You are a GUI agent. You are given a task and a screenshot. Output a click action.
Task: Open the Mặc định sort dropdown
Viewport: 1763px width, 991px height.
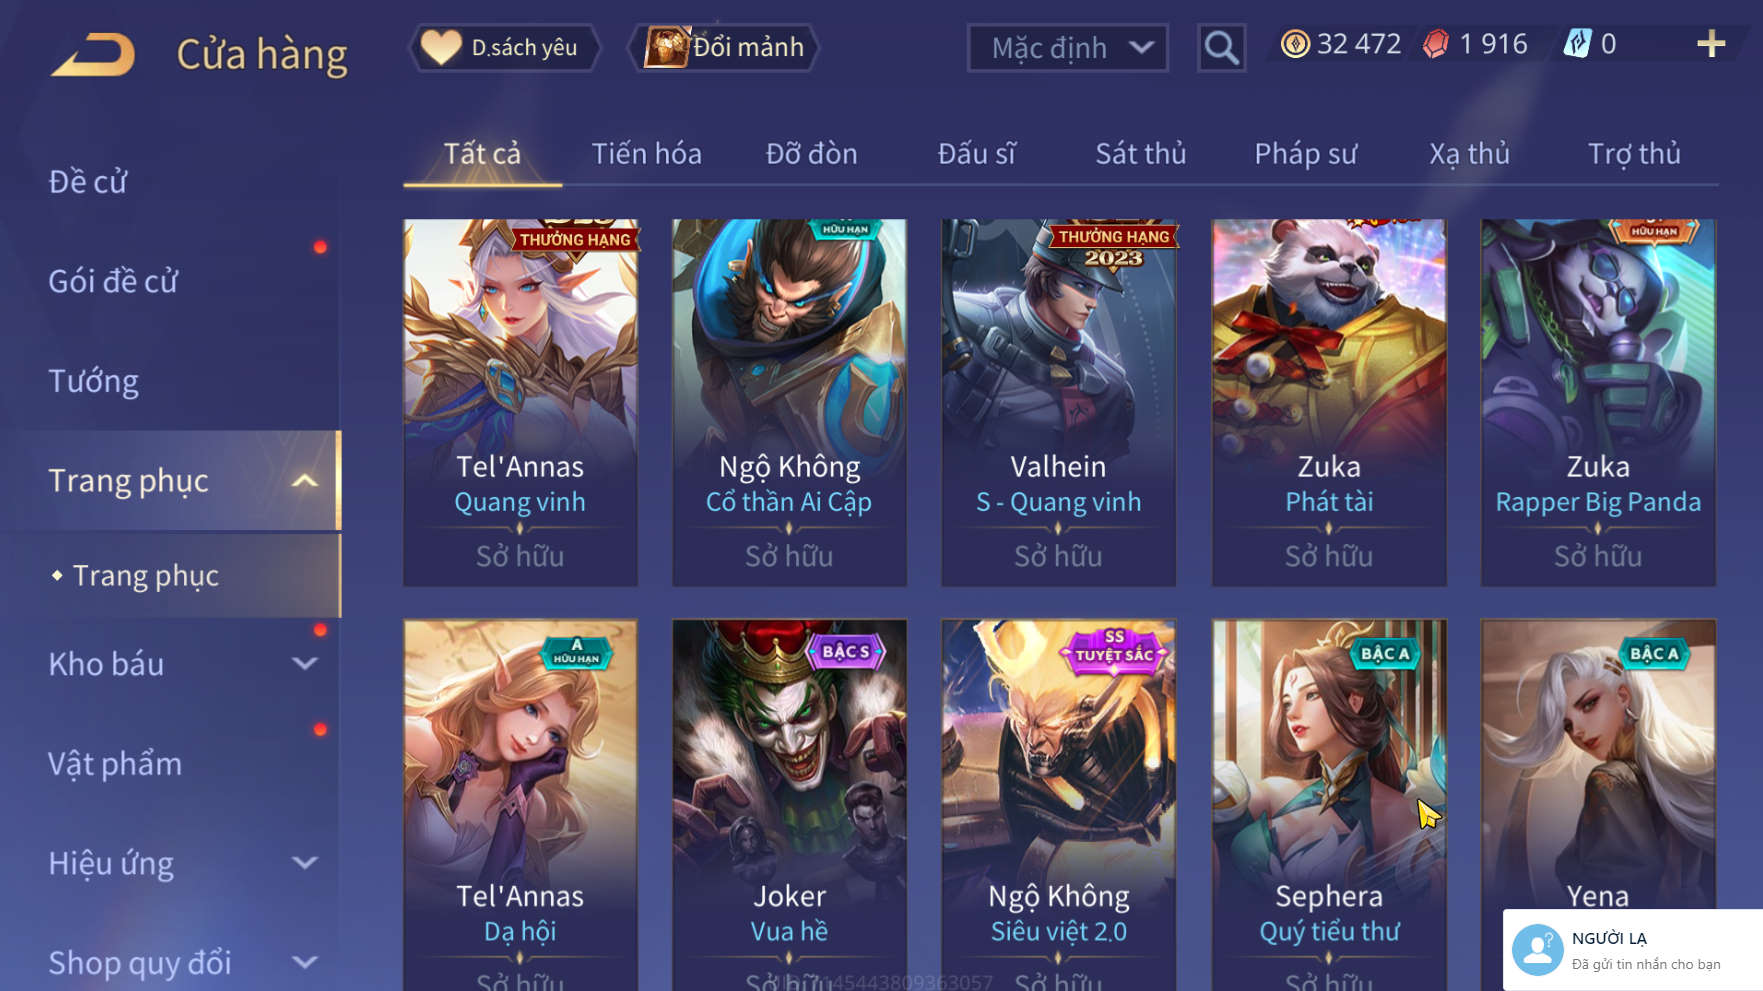[x=1067, y=48]
